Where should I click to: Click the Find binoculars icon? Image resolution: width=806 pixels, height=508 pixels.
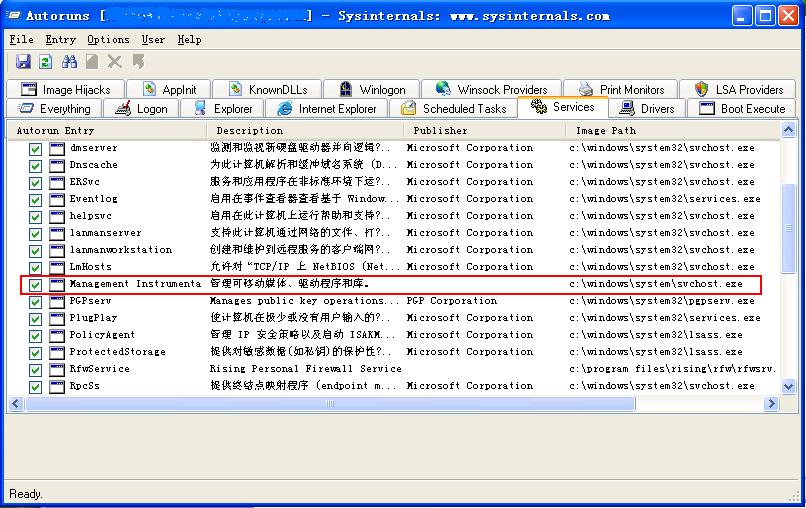69,62
